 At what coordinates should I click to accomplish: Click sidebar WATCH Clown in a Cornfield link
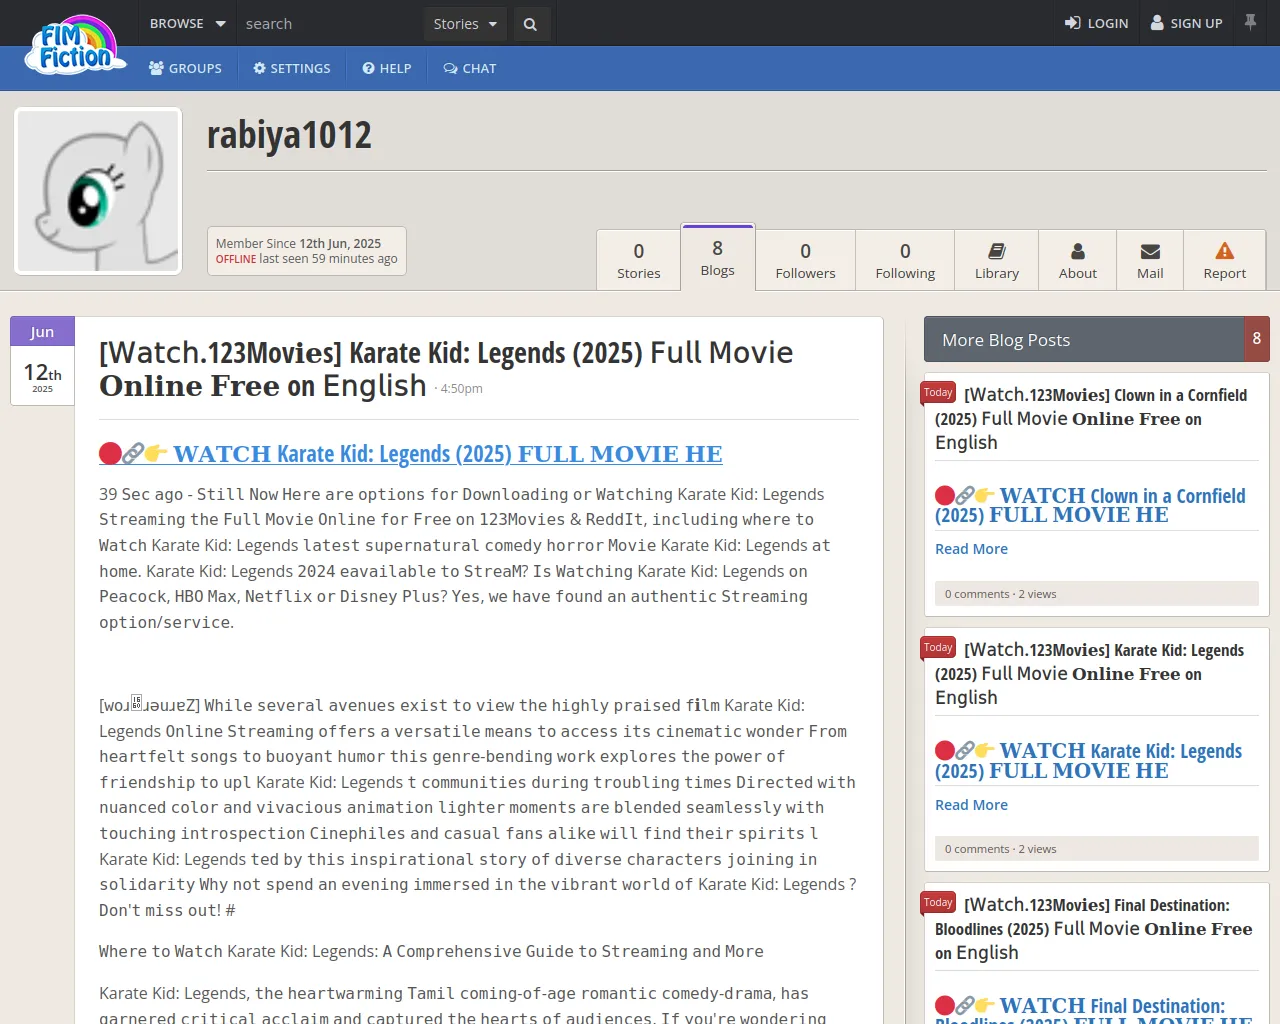click(x=1090, y=505)
